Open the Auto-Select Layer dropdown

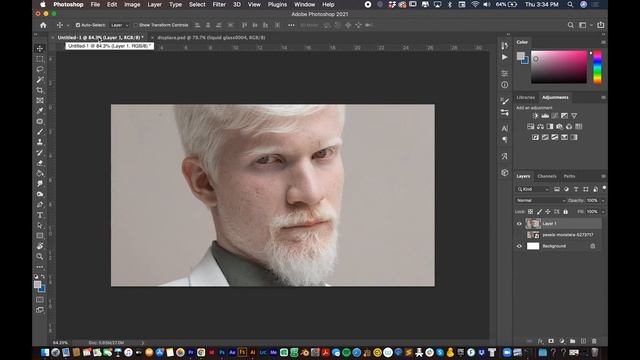pos(120,25)
